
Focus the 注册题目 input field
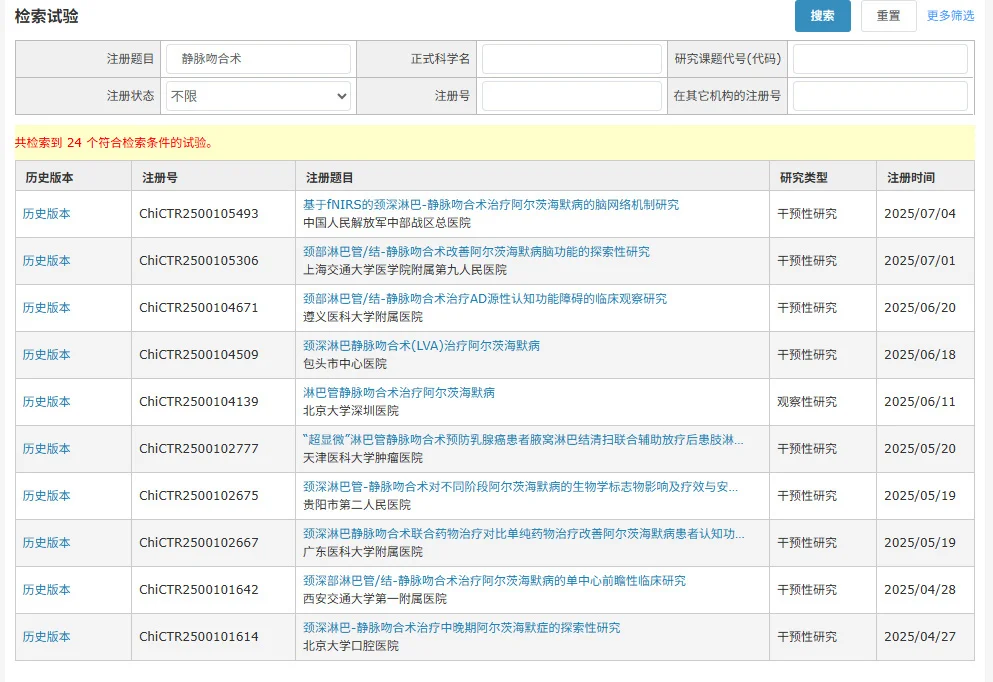(258, 59)
